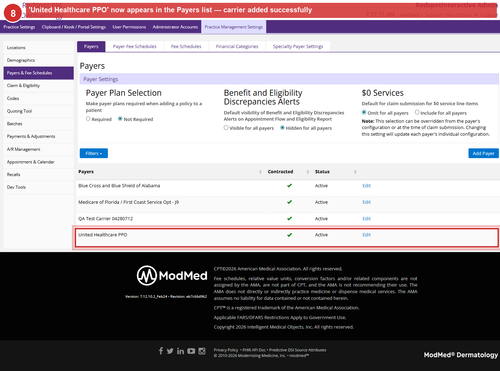Open the Fee Schedules tab
Image resolution: width=500 pixels, height=371 pixels.
coord(186,47)
